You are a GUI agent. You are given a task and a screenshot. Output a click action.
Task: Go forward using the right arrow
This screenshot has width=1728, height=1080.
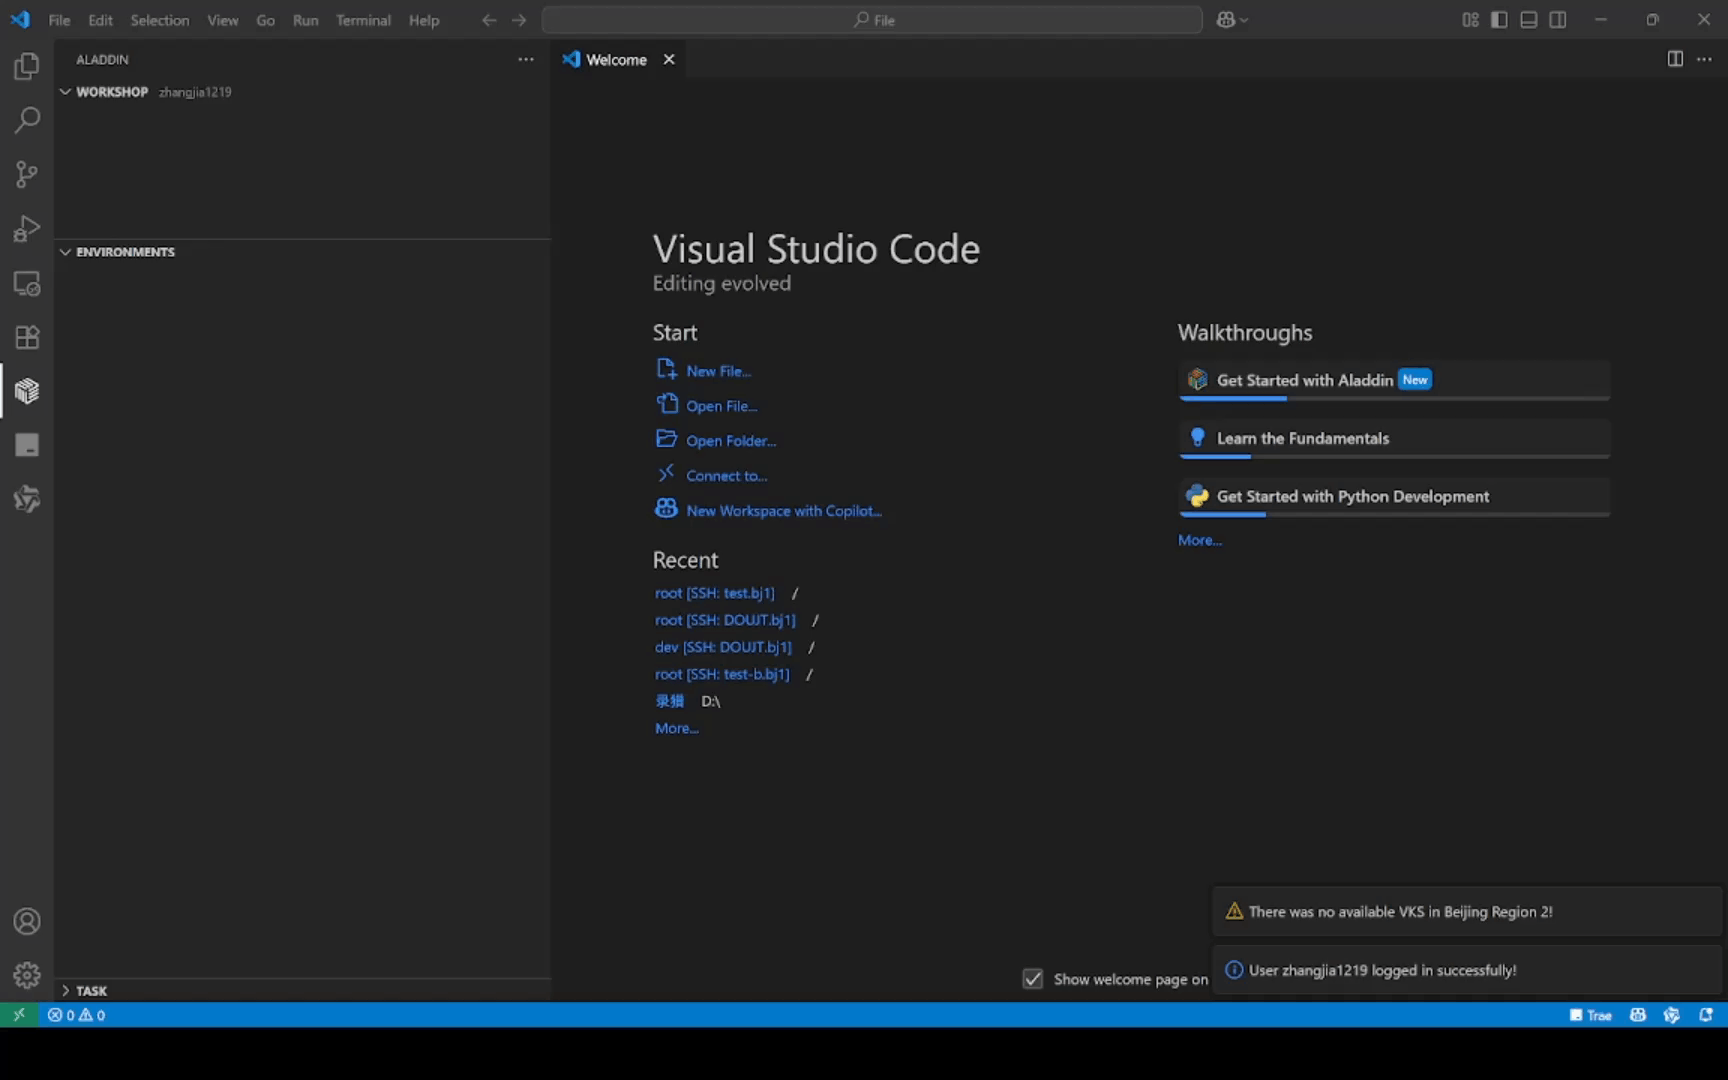click(x=519, y=20)
